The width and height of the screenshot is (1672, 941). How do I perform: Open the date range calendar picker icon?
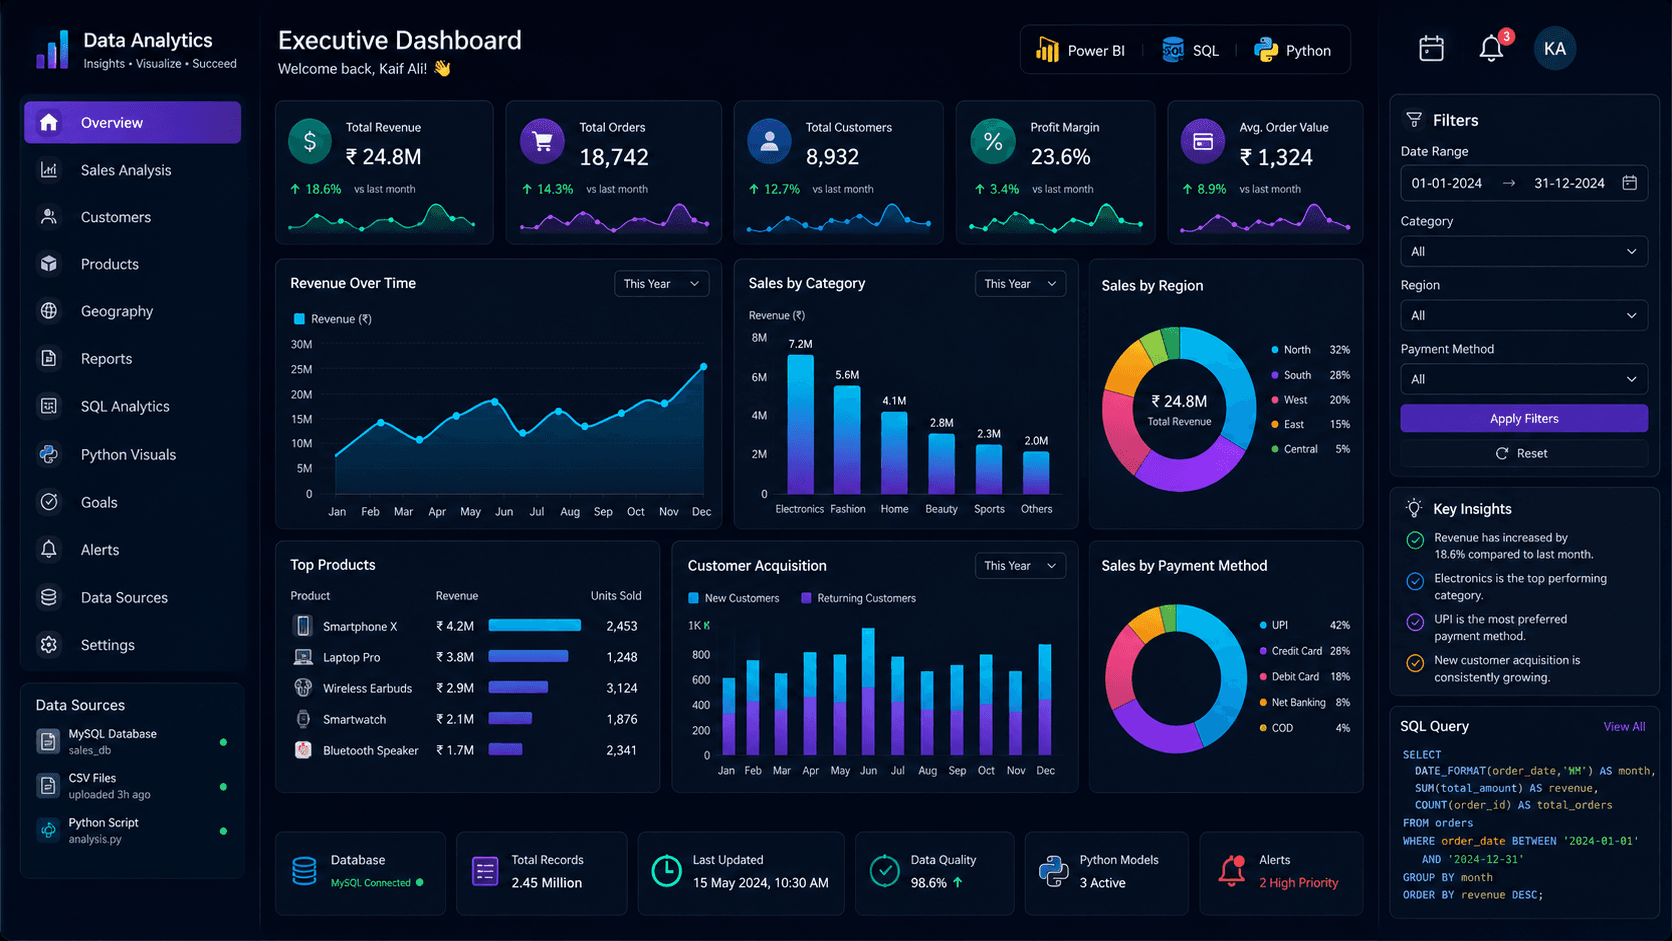click(x=1630, y=183)
